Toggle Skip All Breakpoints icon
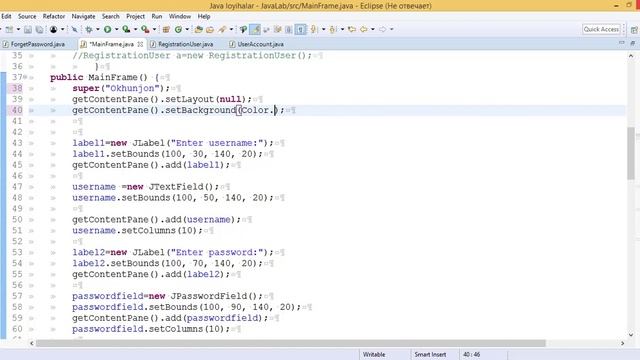This screenshot has width=640, height=360. 74,29
